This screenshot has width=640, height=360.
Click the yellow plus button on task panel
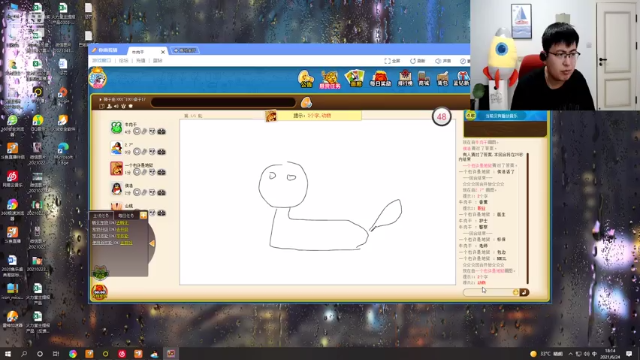(x=143, y=215)
